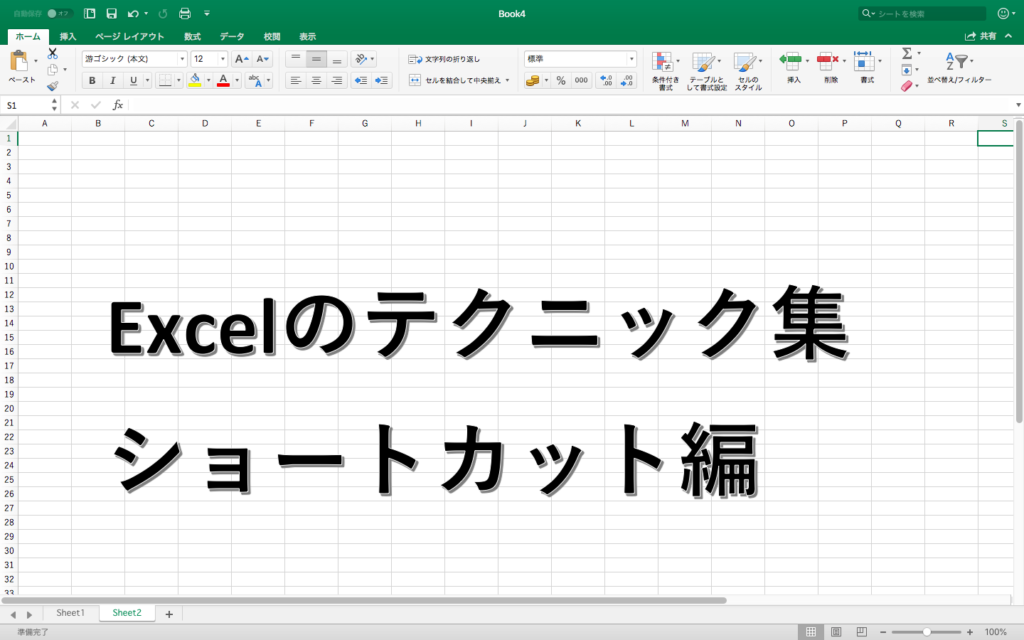Click the 挿入 (Insert cells) button
The height and width of the screenshot is (640, 1024).
(793, 67)
